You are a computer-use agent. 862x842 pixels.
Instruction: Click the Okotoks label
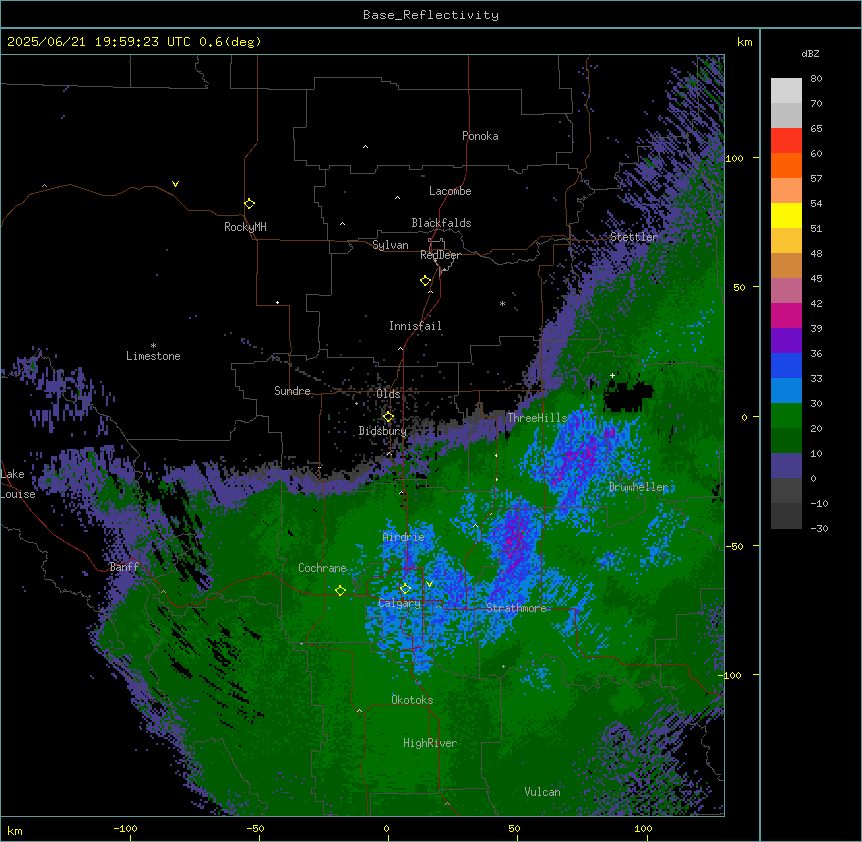pos(412,700)
